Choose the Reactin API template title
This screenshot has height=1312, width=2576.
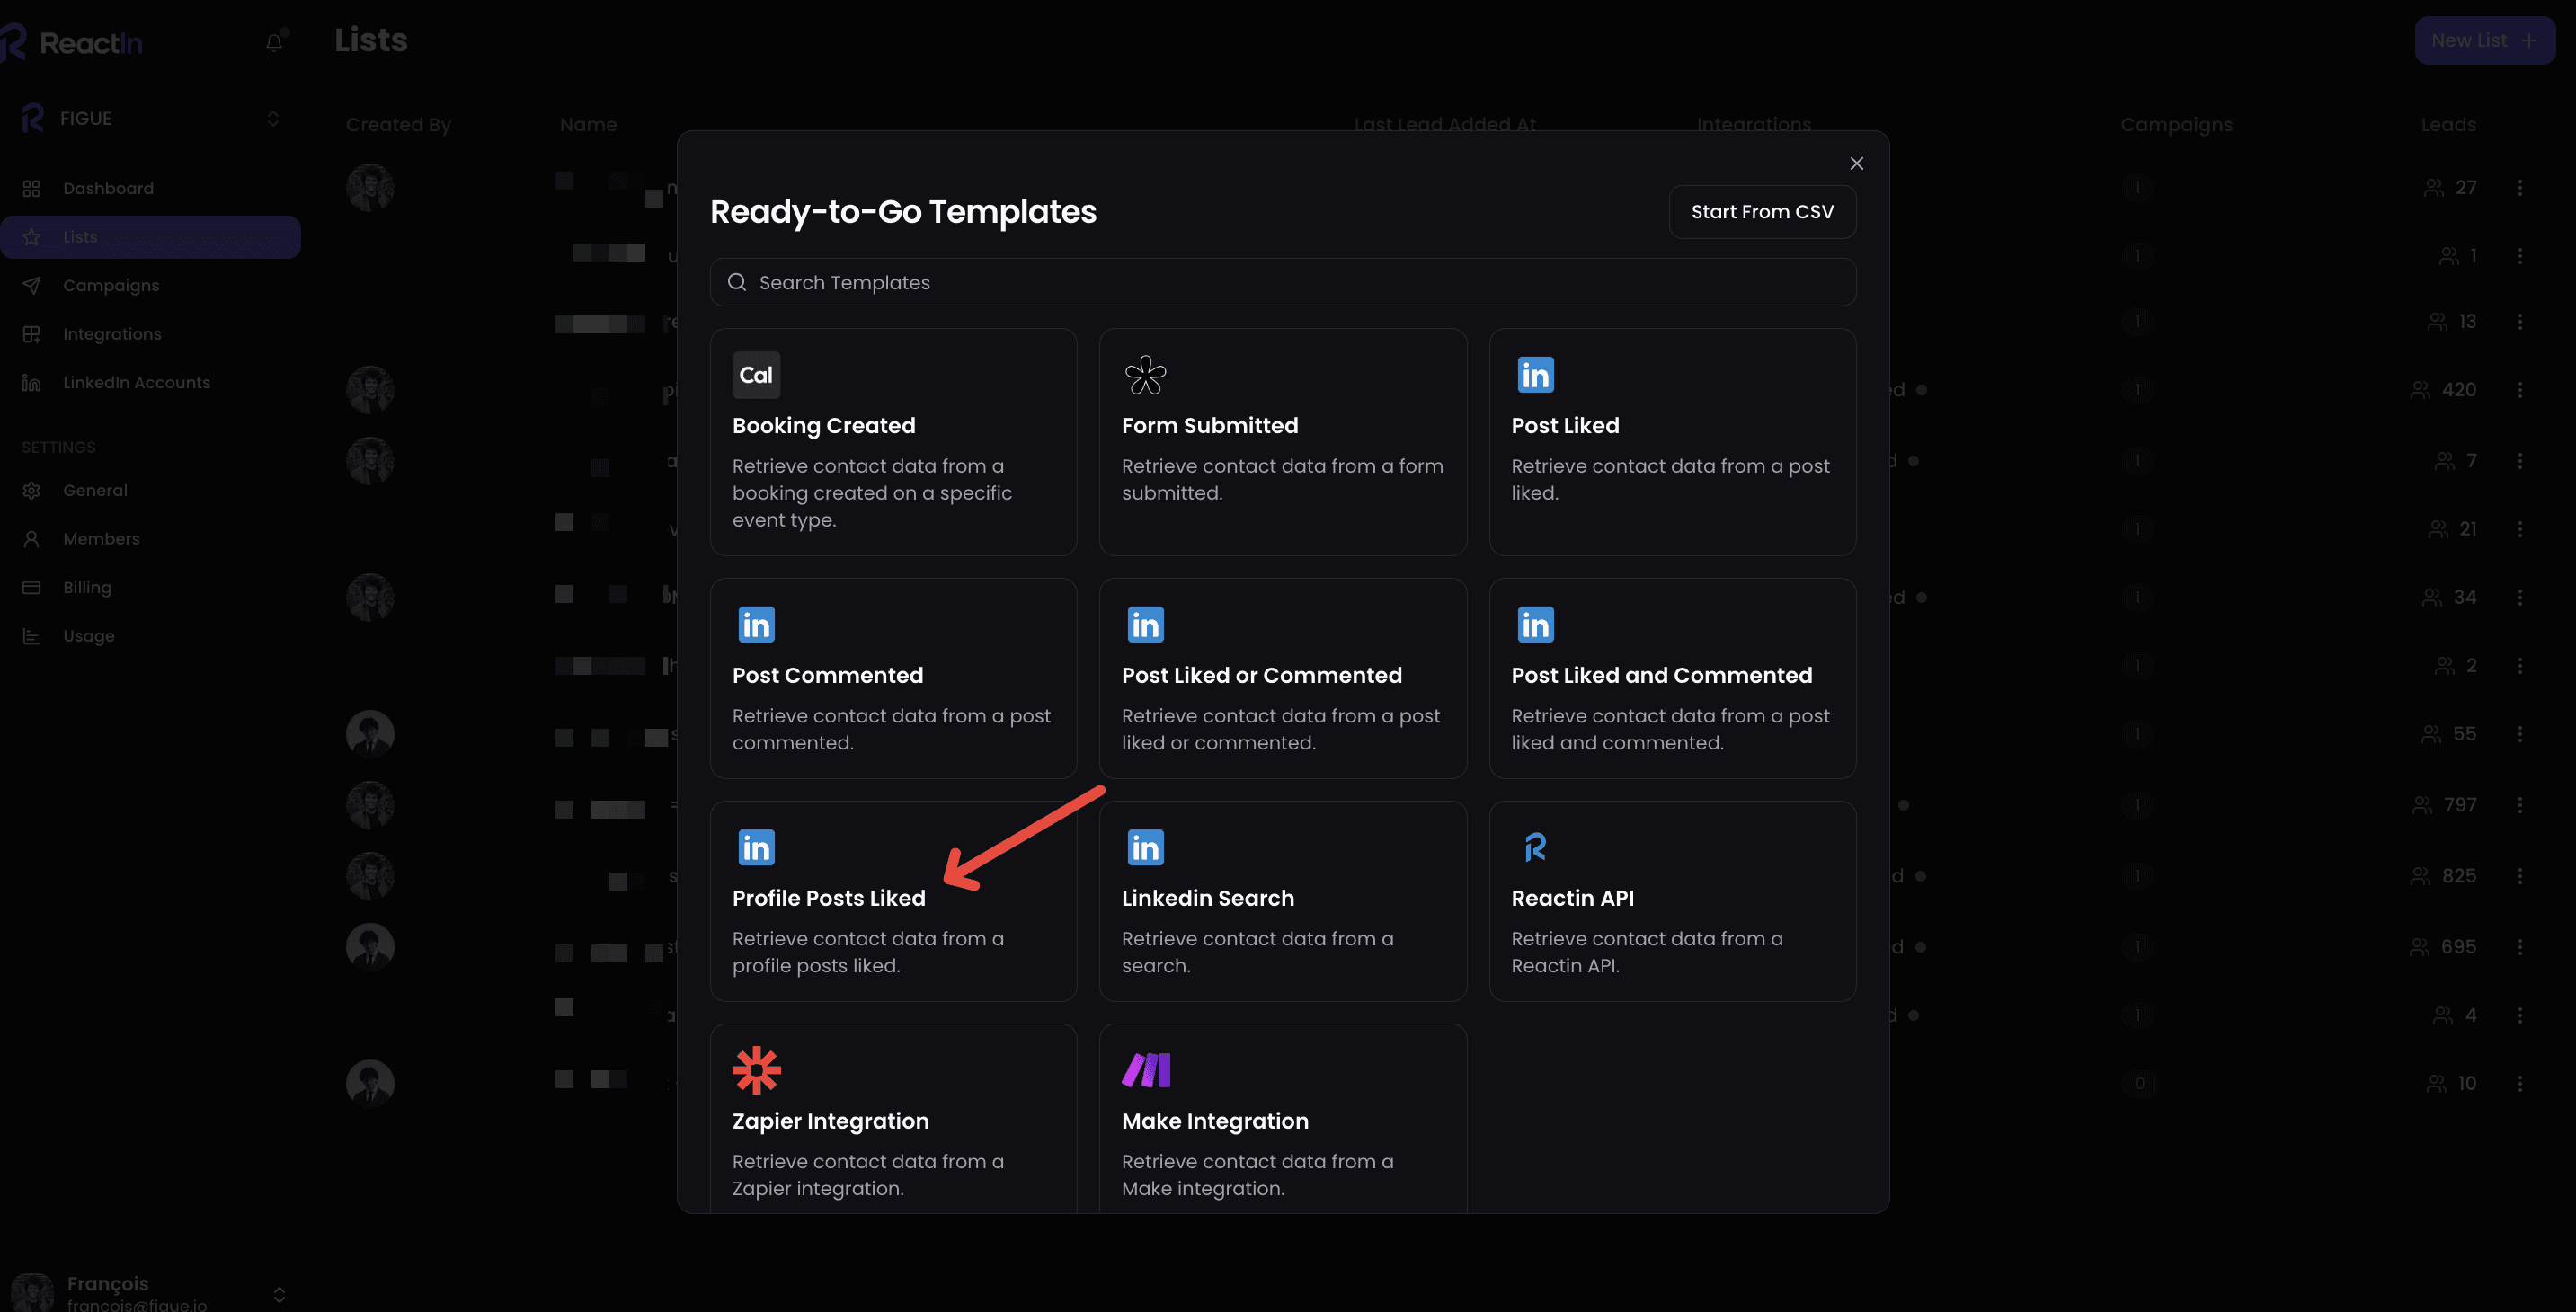click(x=1573, y=899)
